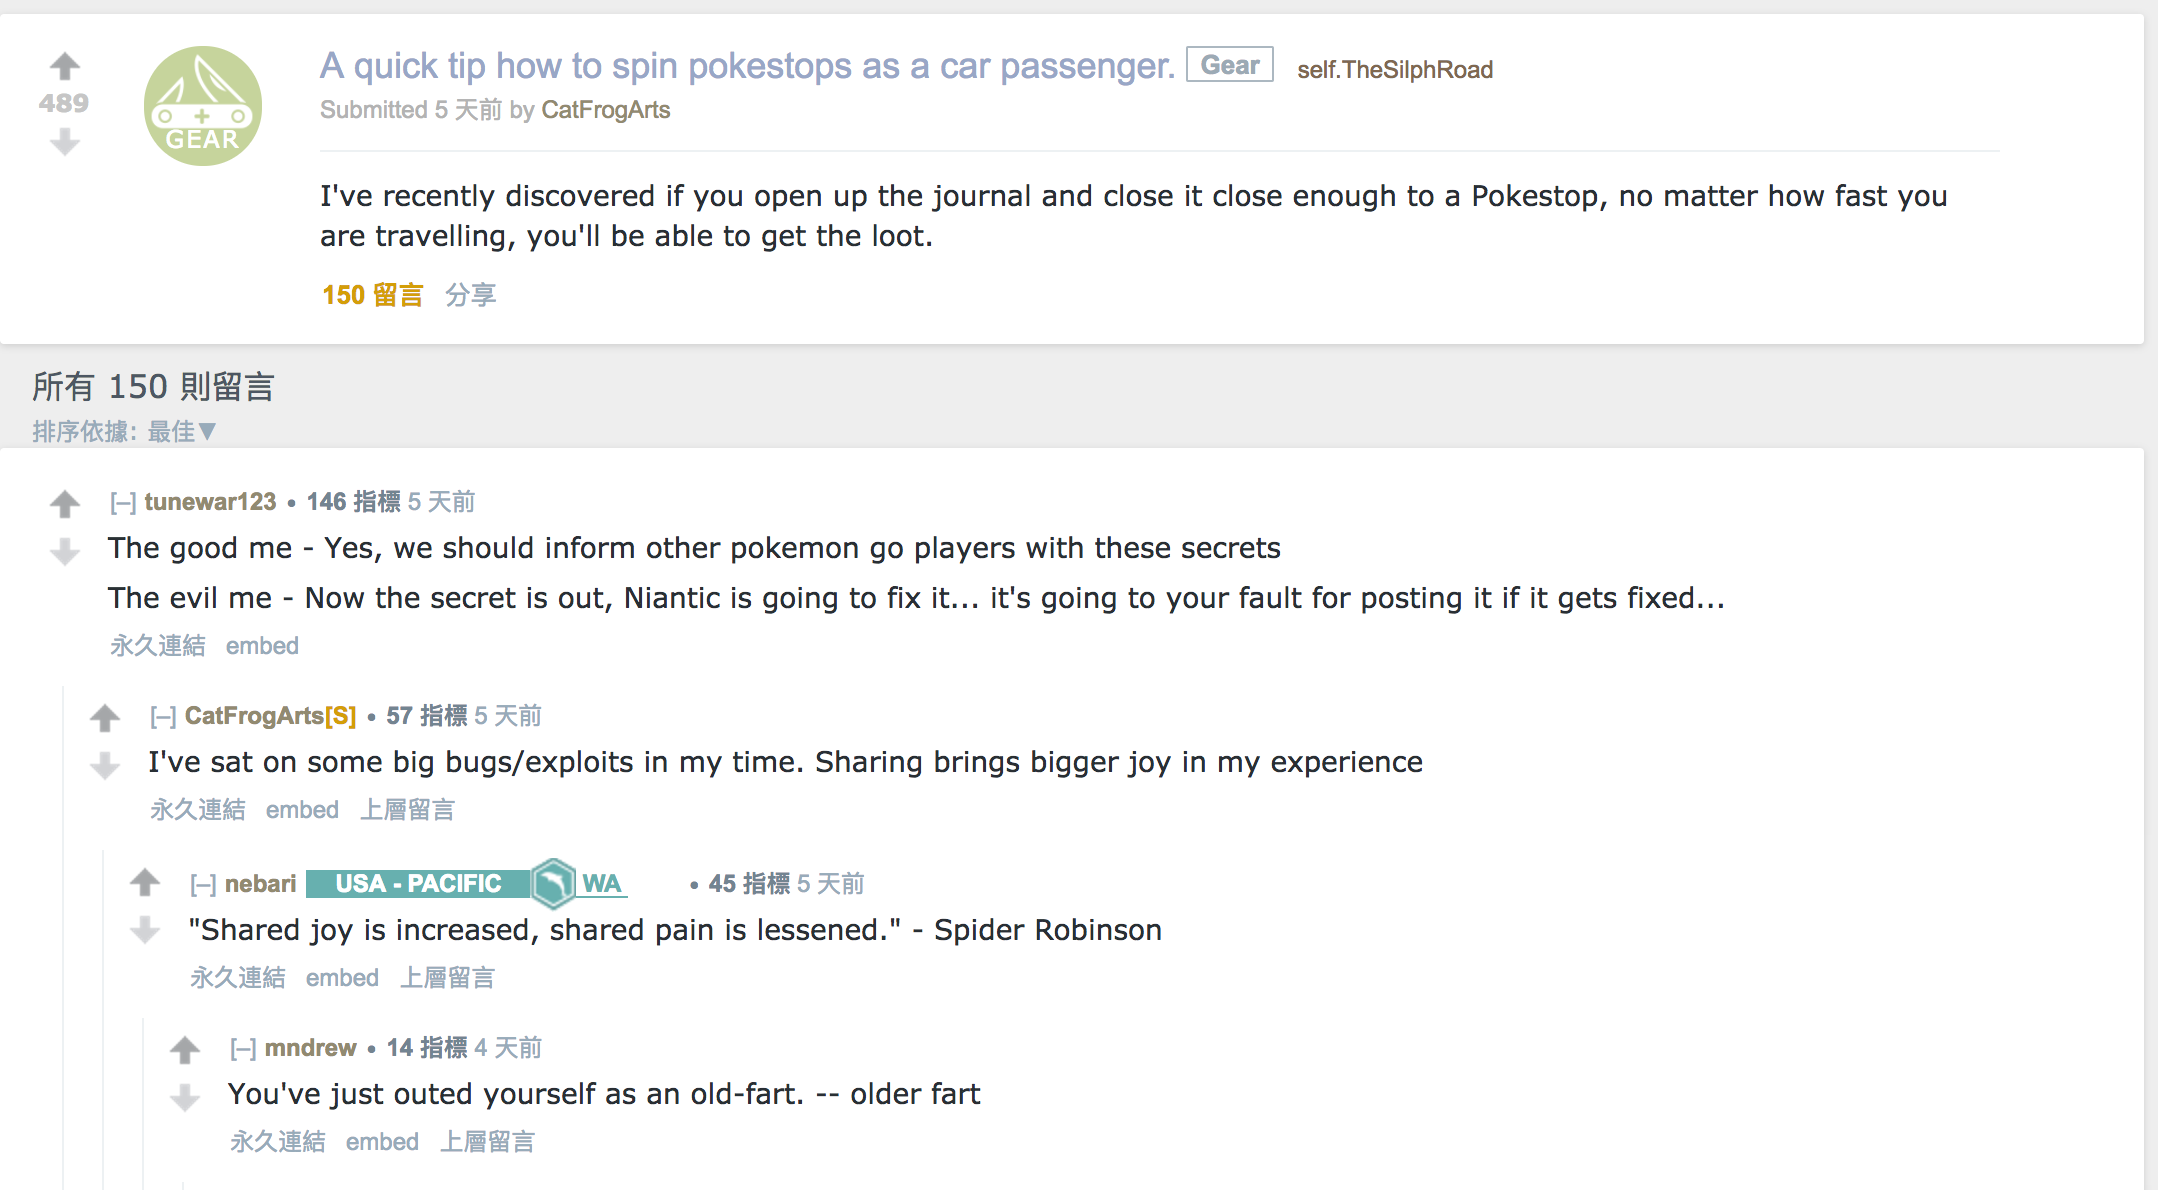Image resolution: width=2158 pixels, height=1190 pixels.
Task: Upvote tunewar123's comment
Action: [x=65, y=503]
